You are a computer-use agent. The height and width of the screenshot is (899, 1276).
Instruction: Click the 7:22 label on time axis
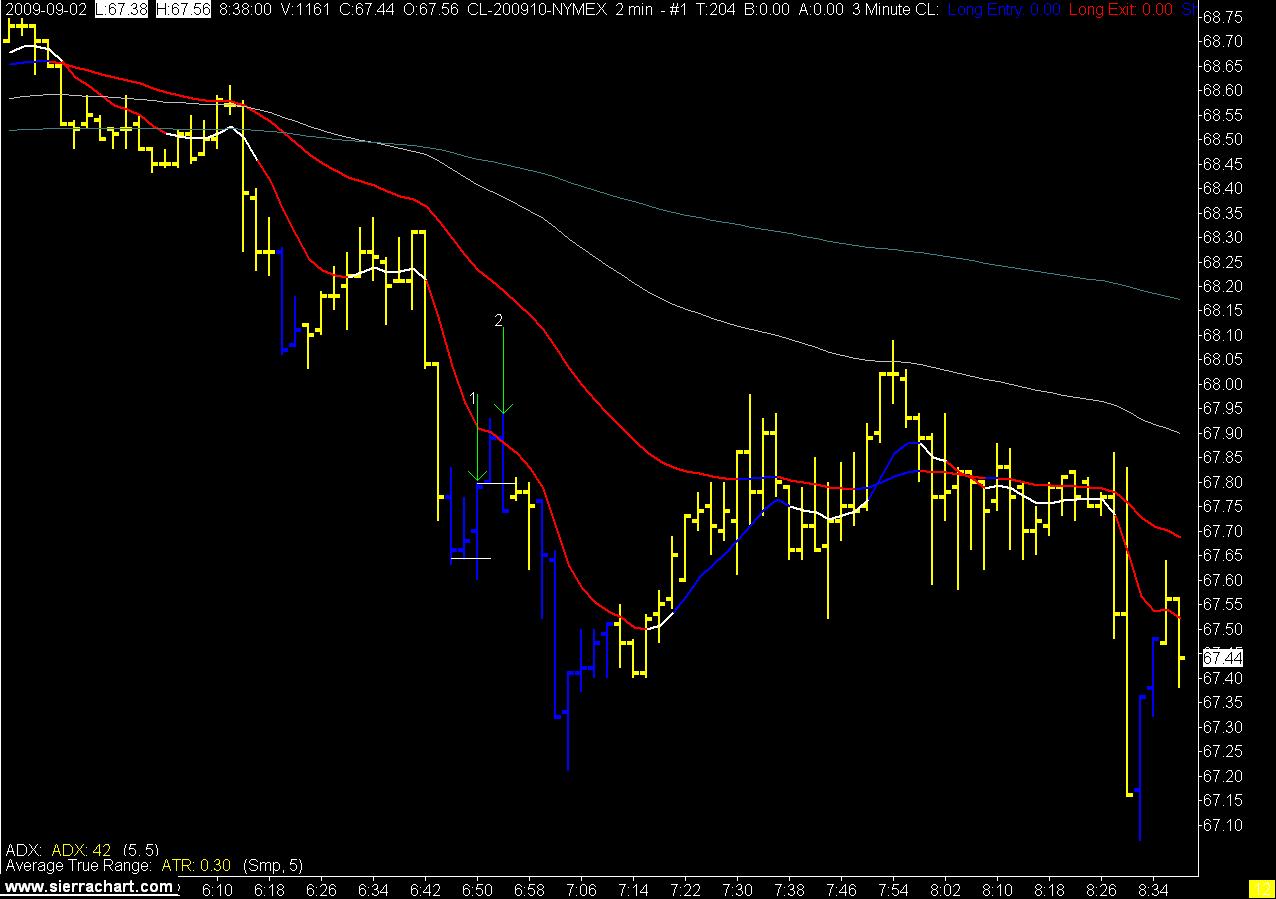[686, 889]
